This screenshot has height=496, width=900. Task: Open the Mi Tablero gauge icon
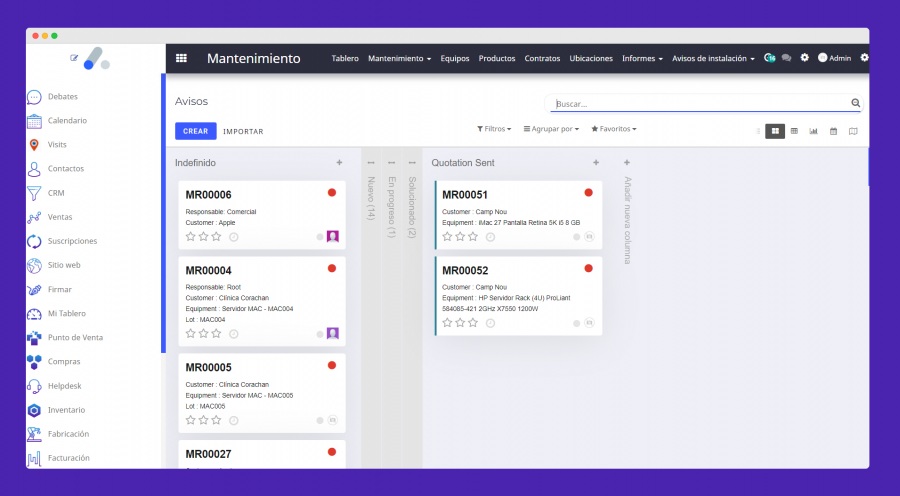coord(34,314)
